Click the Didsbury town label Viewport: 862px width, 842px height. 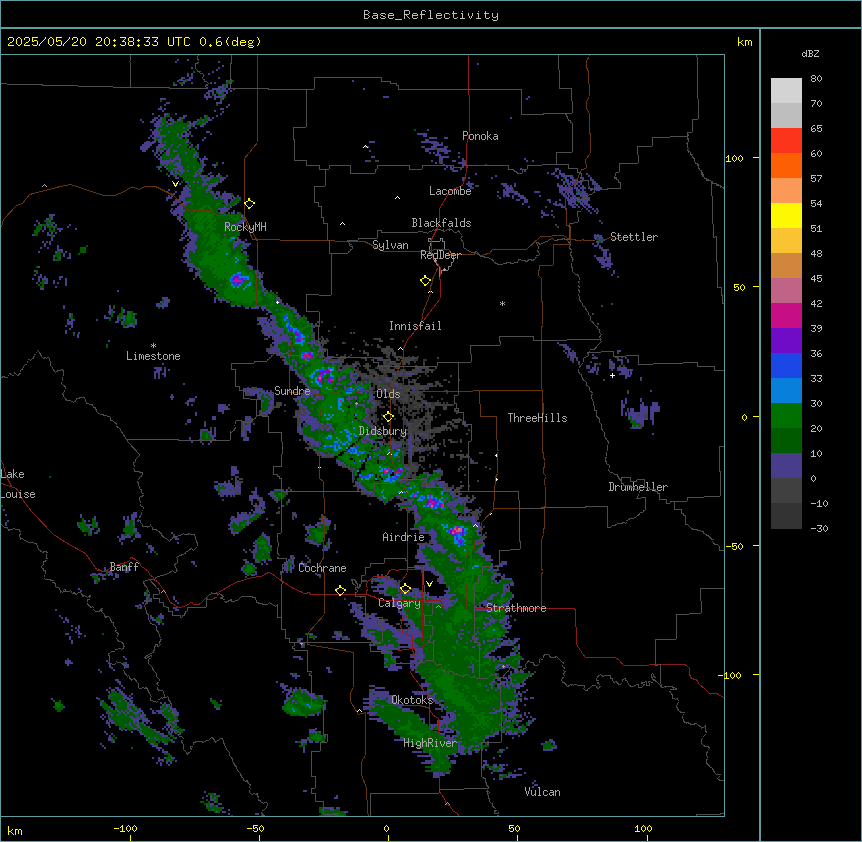383,431
